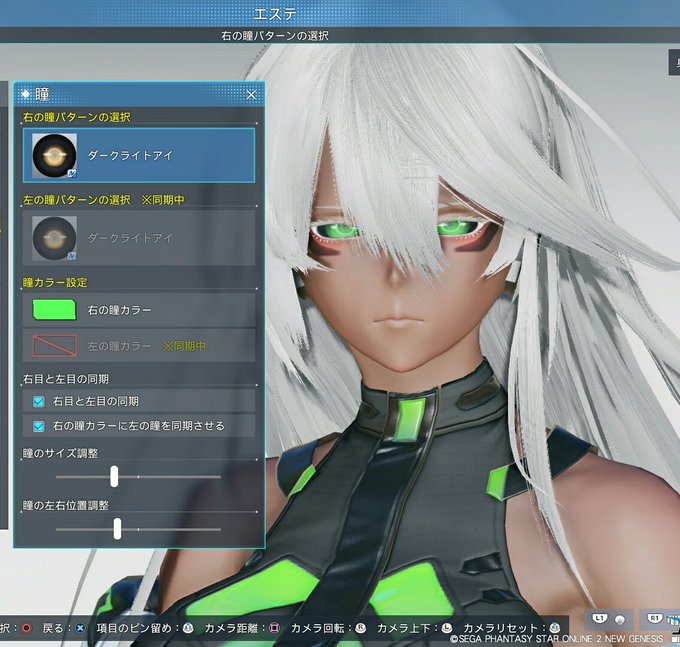The image size is (680, 647).
Task: Click the カメラ上下 L stick icon
Action: [x=447, y=628]
